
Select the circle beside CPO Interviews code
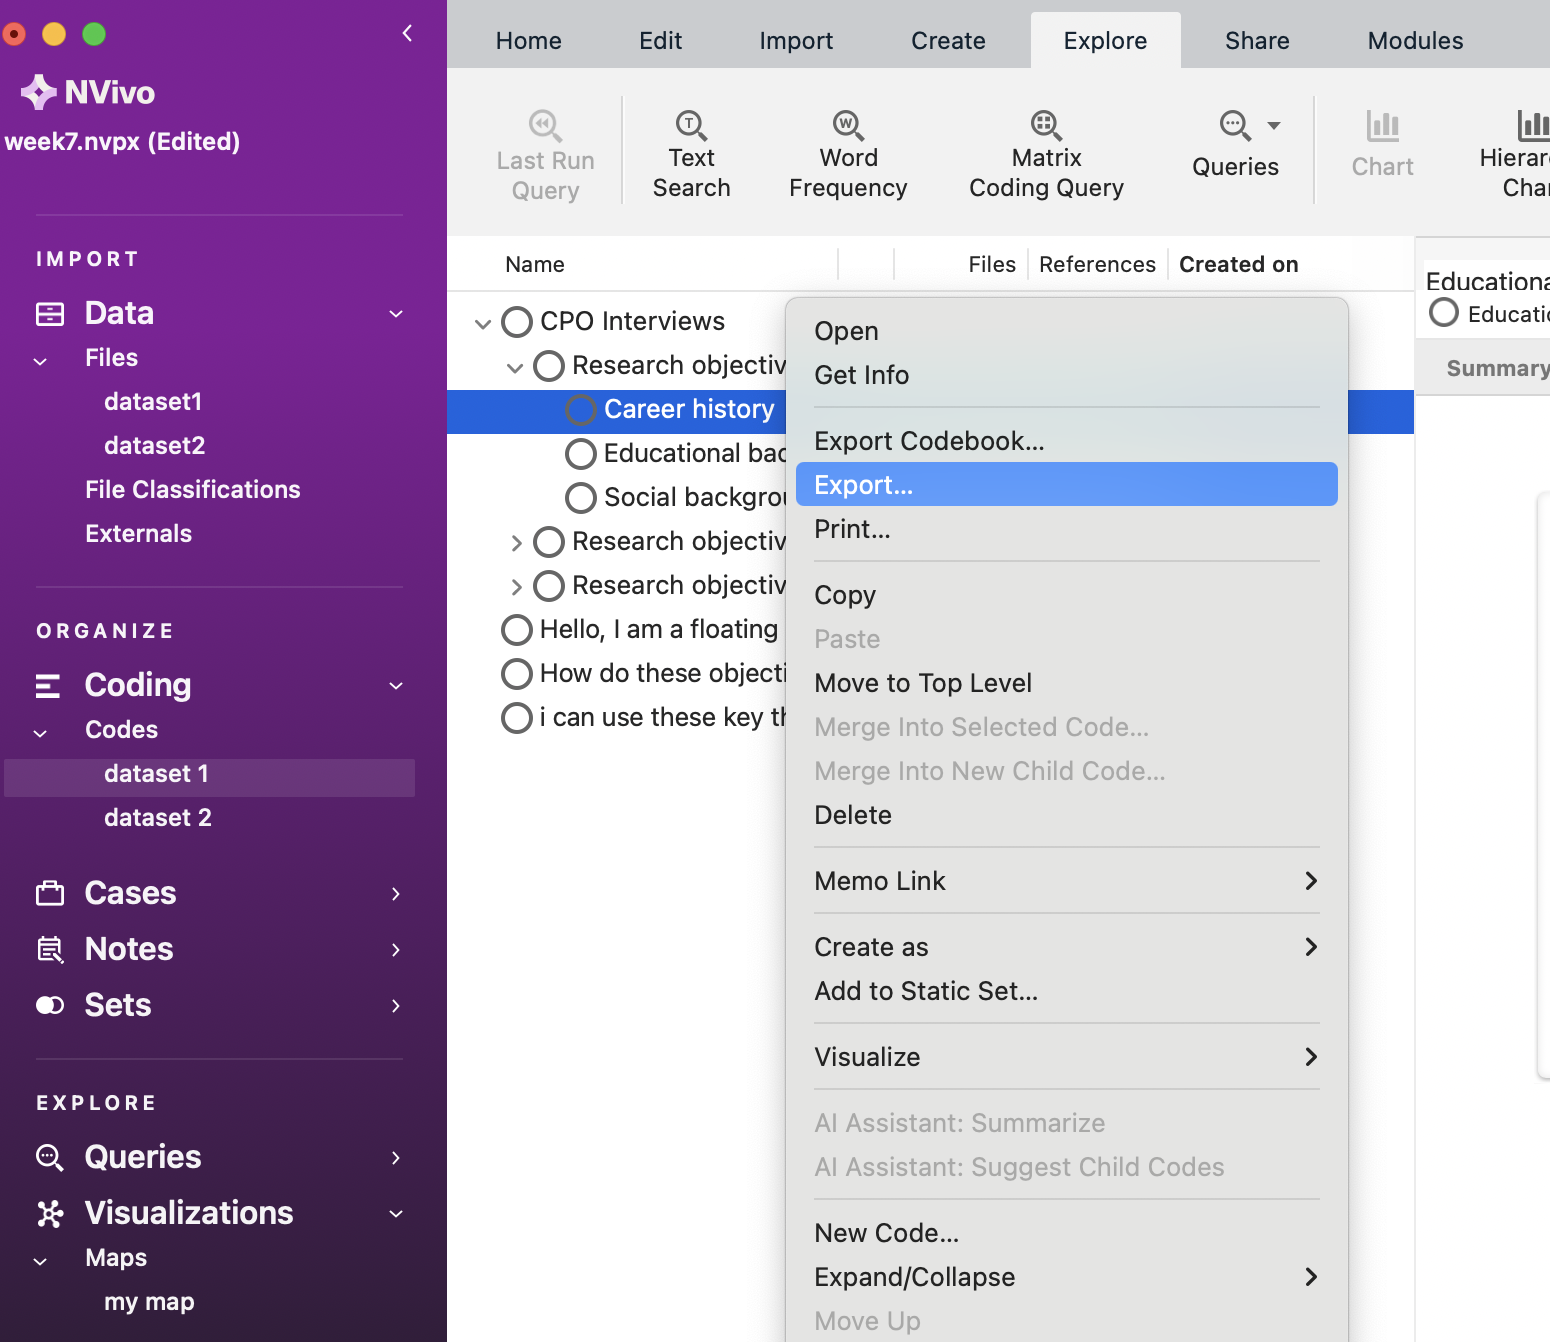pos(517,322)
